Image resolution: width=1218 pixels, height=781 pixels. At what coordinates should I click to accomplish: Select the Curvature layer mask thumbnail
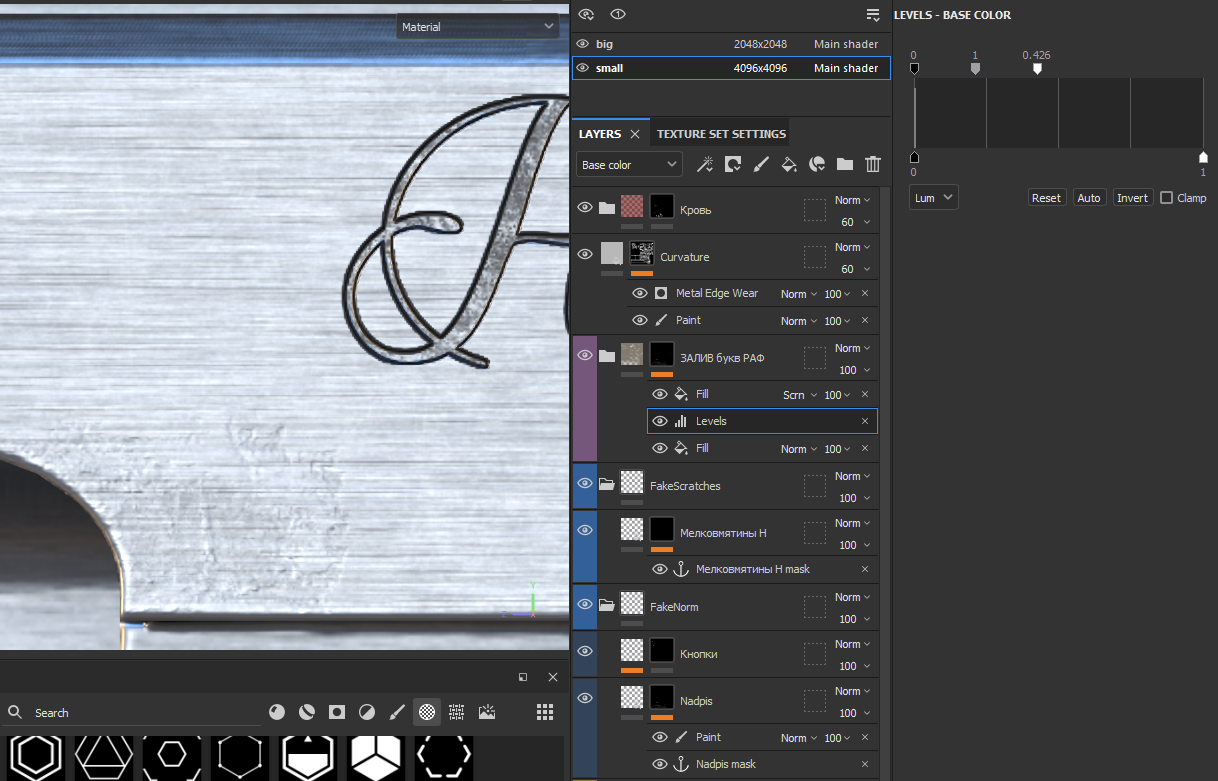click(x=642, y=253)
